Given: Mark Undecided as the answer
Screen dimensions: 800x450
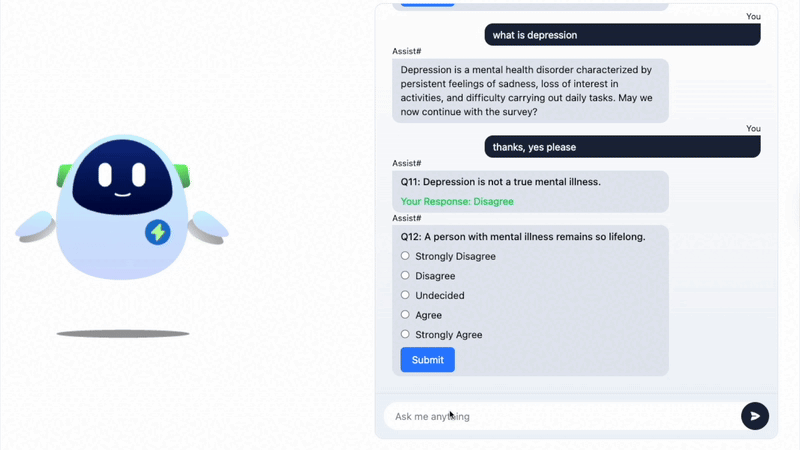Looking at the screenshot, I should tap(405, 295).
